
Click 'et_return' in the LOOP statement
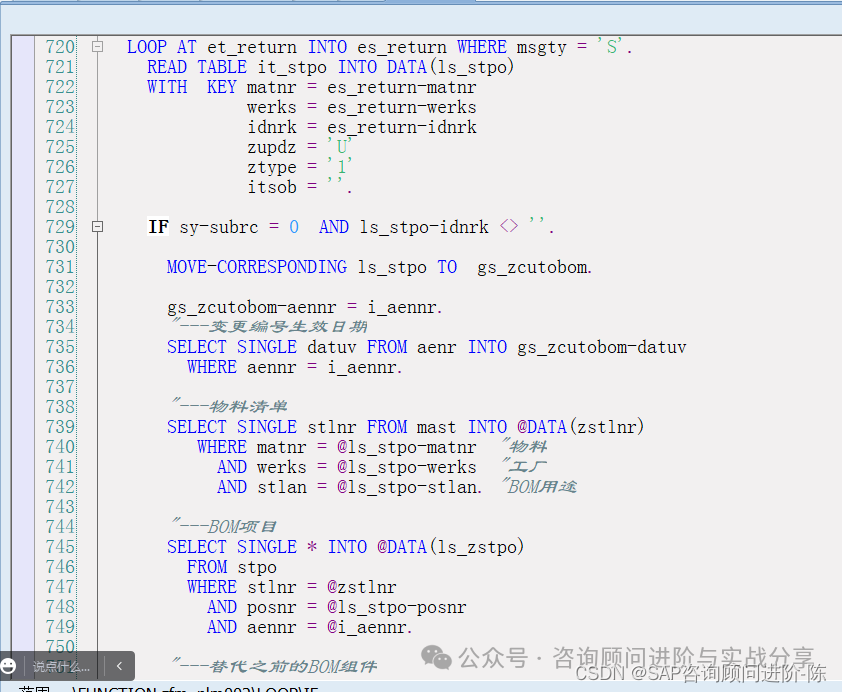pos(252,47)
